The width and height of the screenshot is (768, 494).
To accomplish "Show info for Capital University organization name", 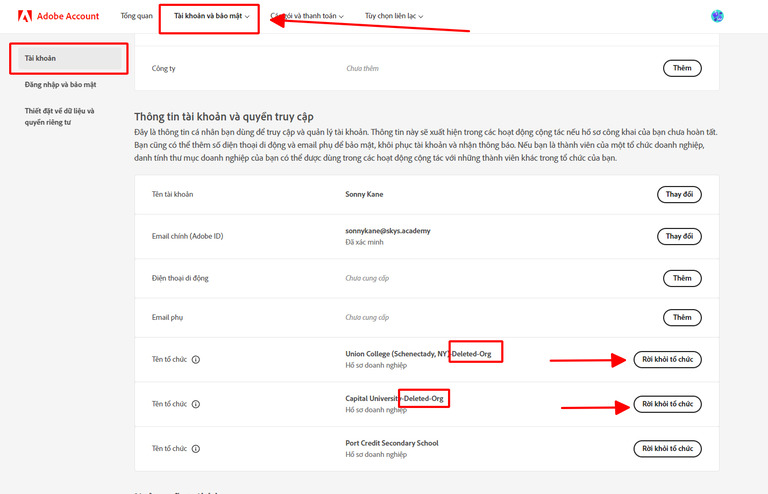I will pos(195,404).
